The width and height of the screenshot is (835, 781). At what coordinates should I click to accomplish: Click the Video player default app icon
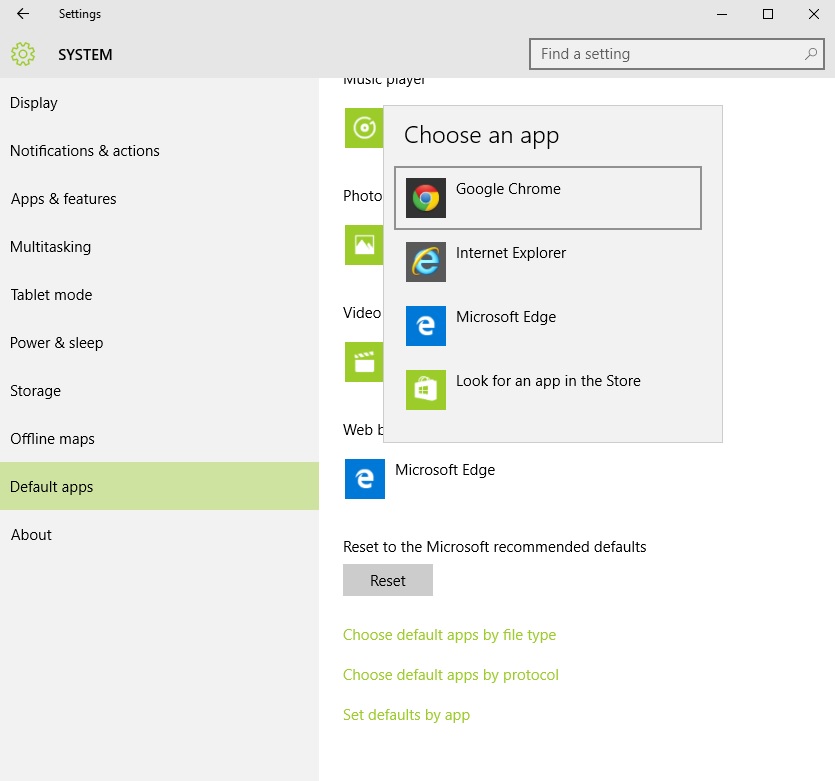click(364, 362)
